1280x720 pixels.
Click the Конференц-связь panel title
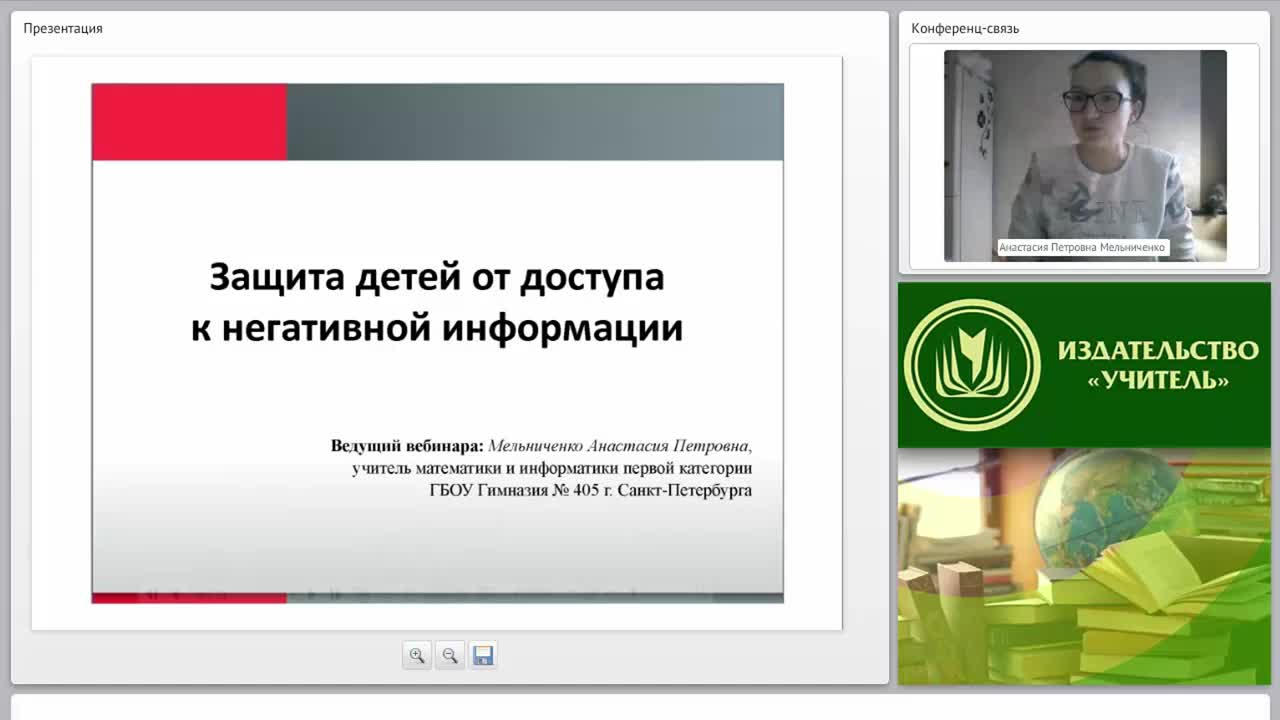pos(965,28)
